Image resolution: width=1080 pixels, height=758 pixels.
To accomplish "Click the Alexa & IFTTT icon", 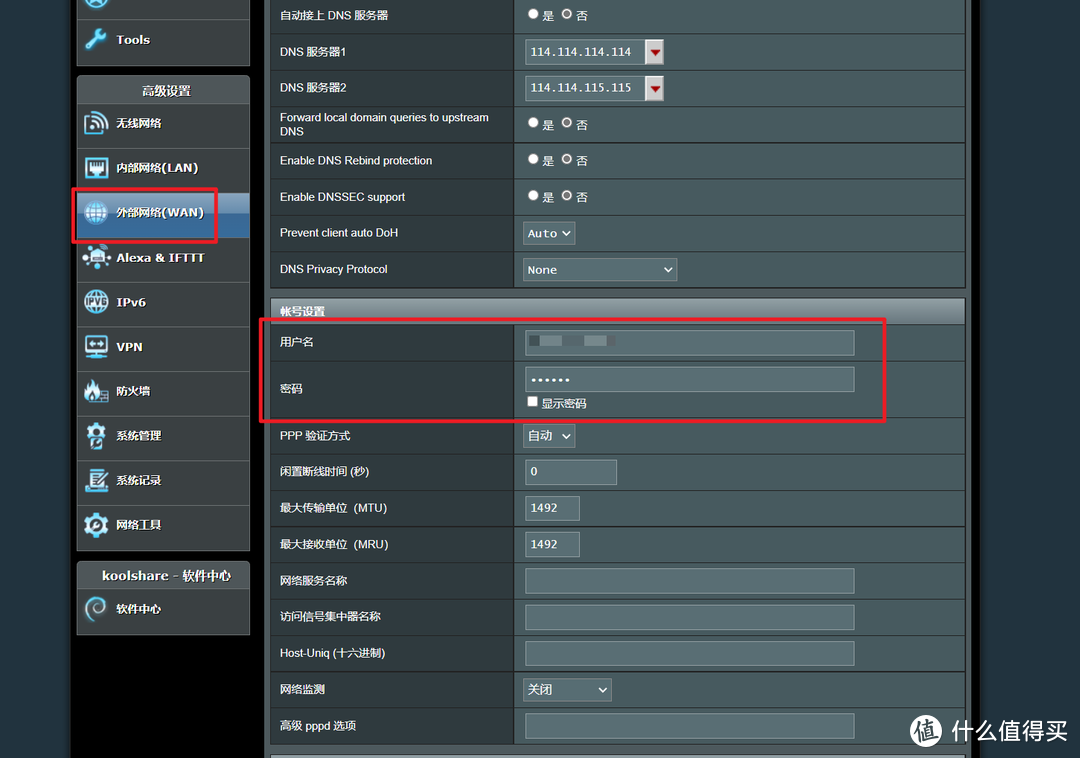I will pos(96,257).
